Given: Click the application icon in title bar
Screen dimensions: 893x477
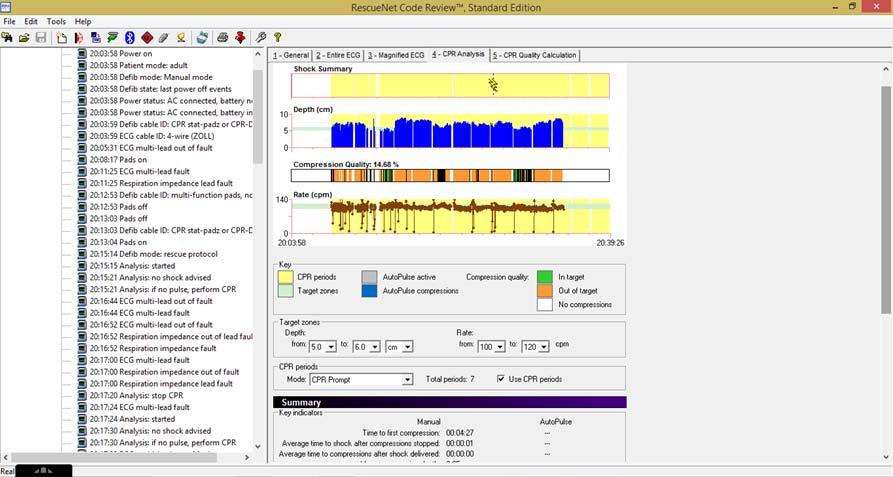Looking at the screenshot, I should point(5,7).
